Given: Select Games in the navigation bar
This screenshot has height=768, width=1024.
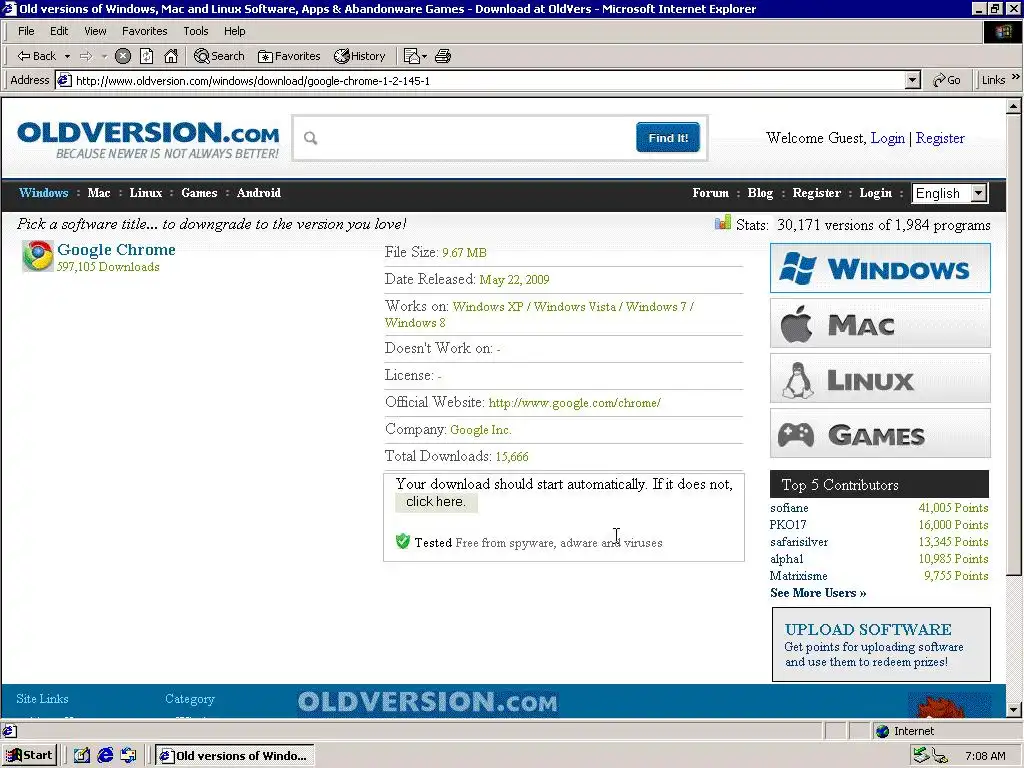Looking at the screenshot, I should (199, 193).
